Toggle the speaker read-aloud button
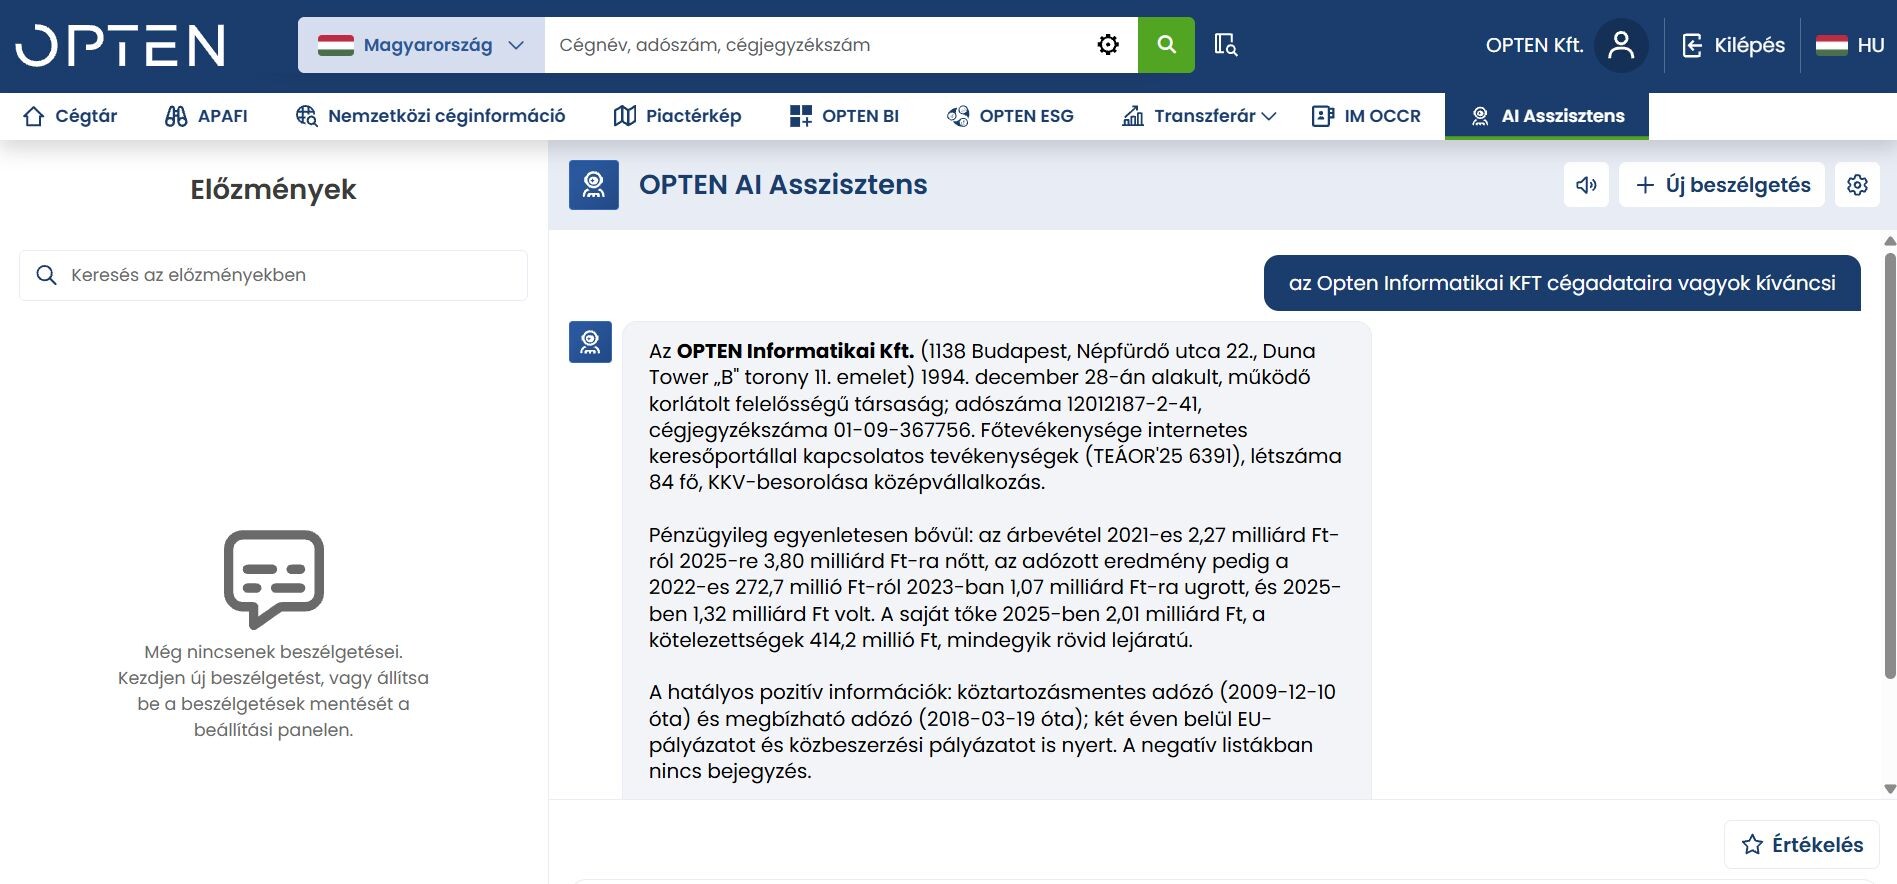Viewport: 1897px width, 884px height. point(1586,185)
